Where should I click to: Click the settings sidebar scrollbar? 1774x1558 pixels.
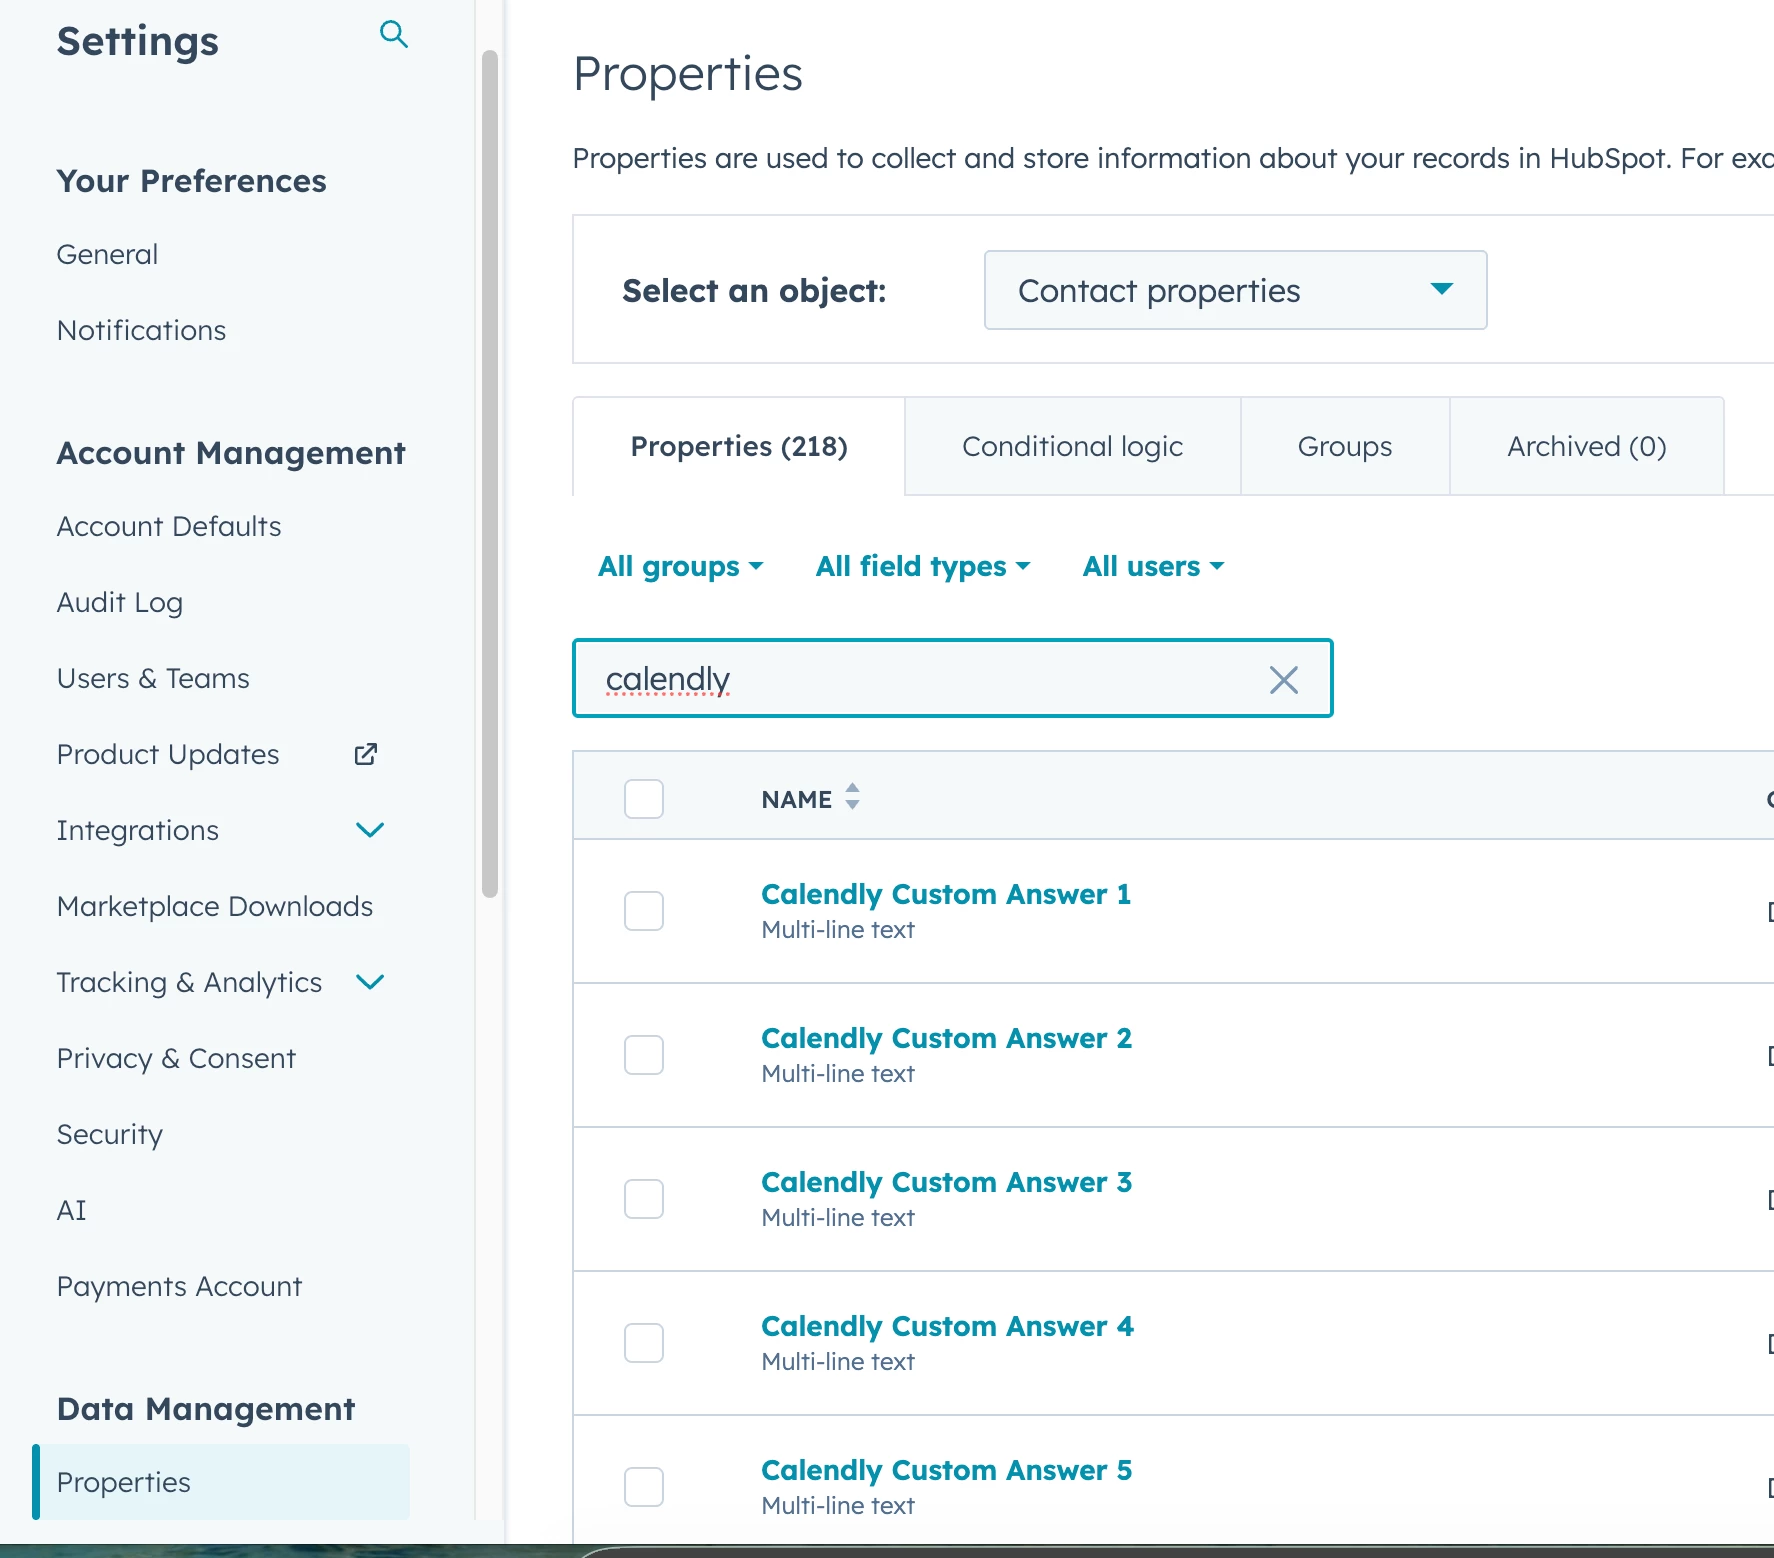(x=489, y=474)
